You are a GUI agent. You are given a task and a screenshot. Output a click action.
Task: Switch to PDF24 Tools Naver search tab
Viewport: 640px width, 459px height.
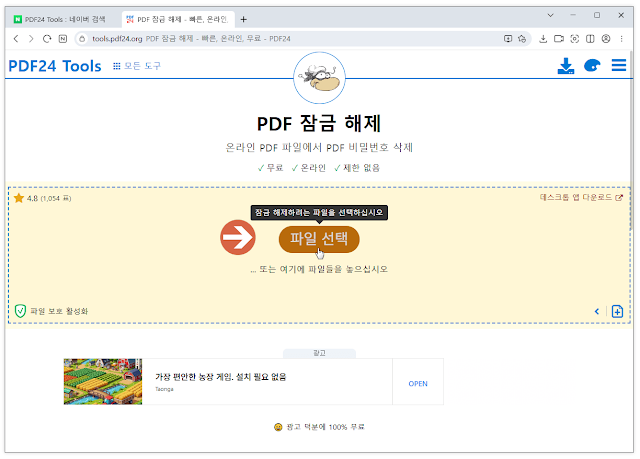60,19
